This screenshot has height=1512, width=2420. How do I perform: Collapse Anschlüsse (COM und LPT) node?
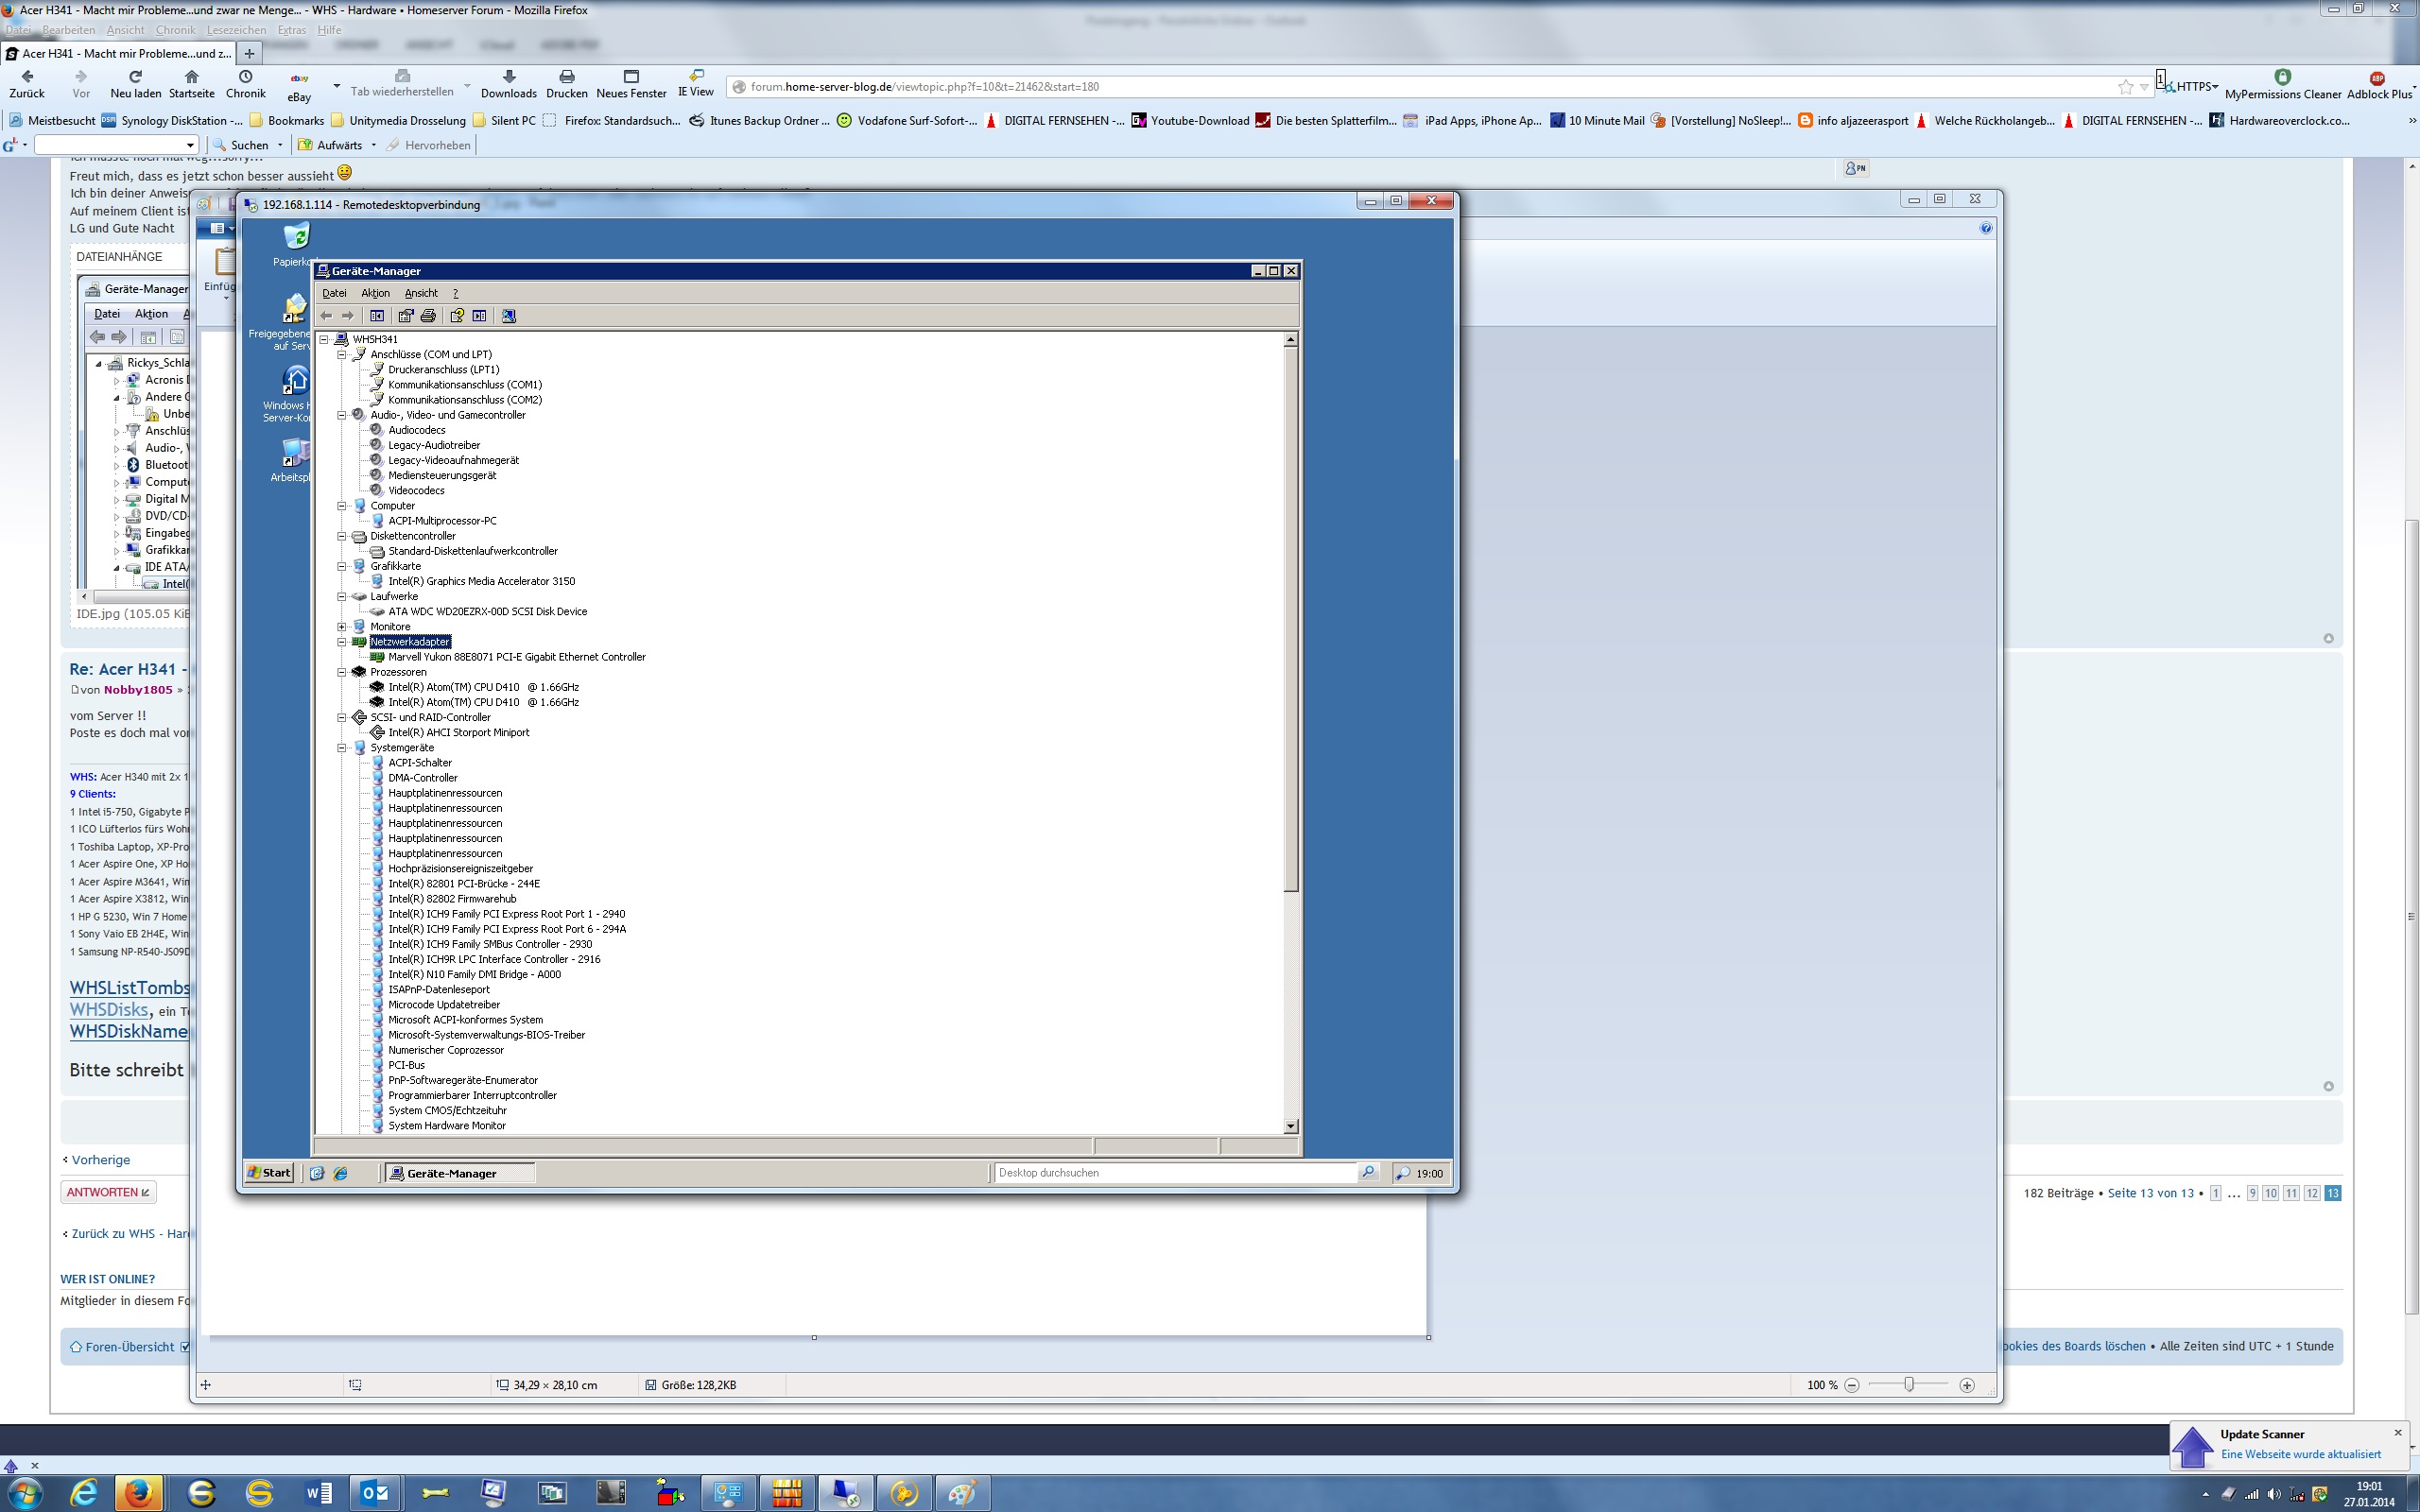coord(342,354)
